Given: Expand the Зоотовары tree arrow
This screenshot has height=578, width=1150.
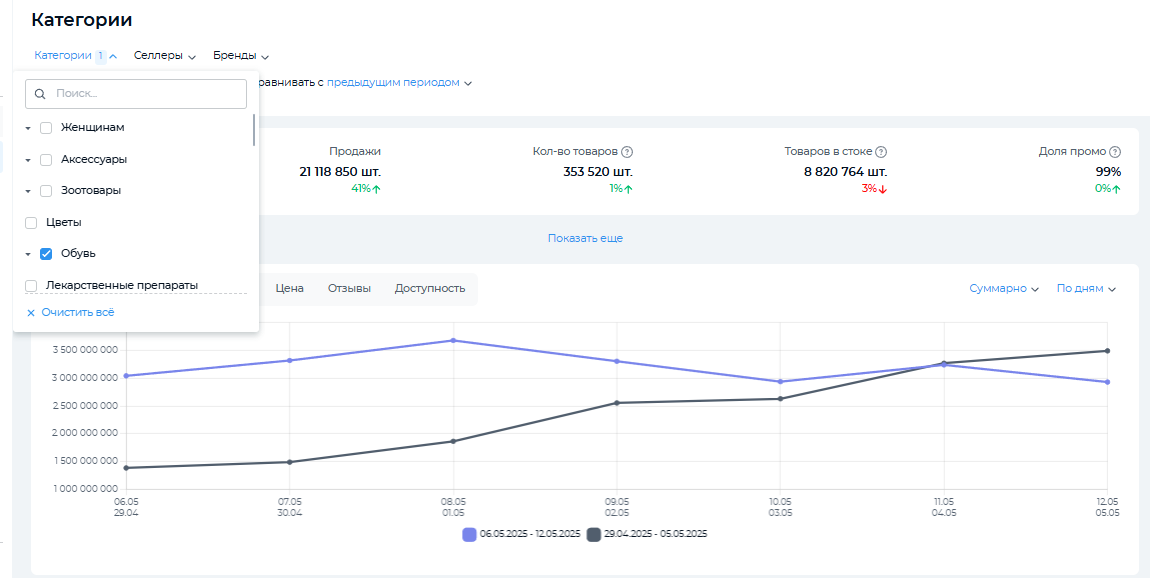Looking at the screenshot, I should click(x=28, y=191).
